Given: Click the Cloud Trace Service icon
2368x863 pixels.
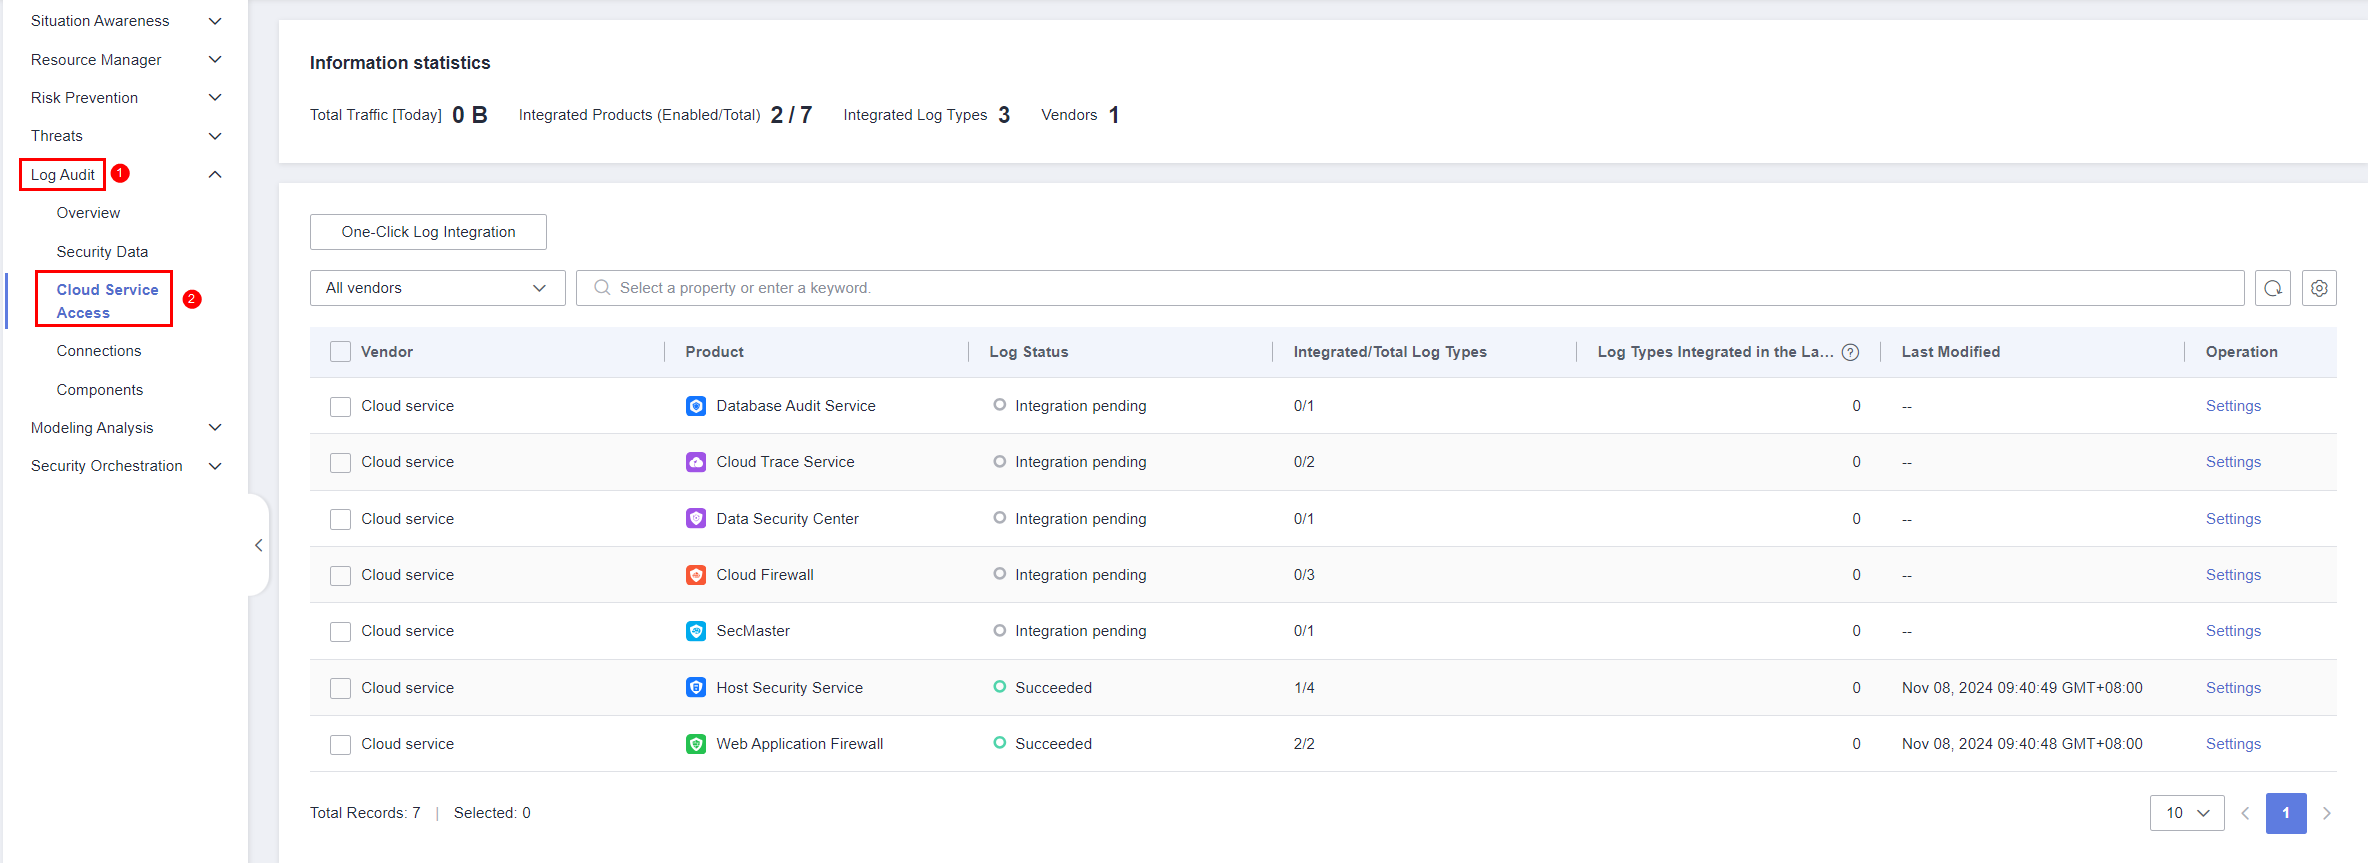Looking at the screenshot, I should pyautogui.click(x=696, y=462).
